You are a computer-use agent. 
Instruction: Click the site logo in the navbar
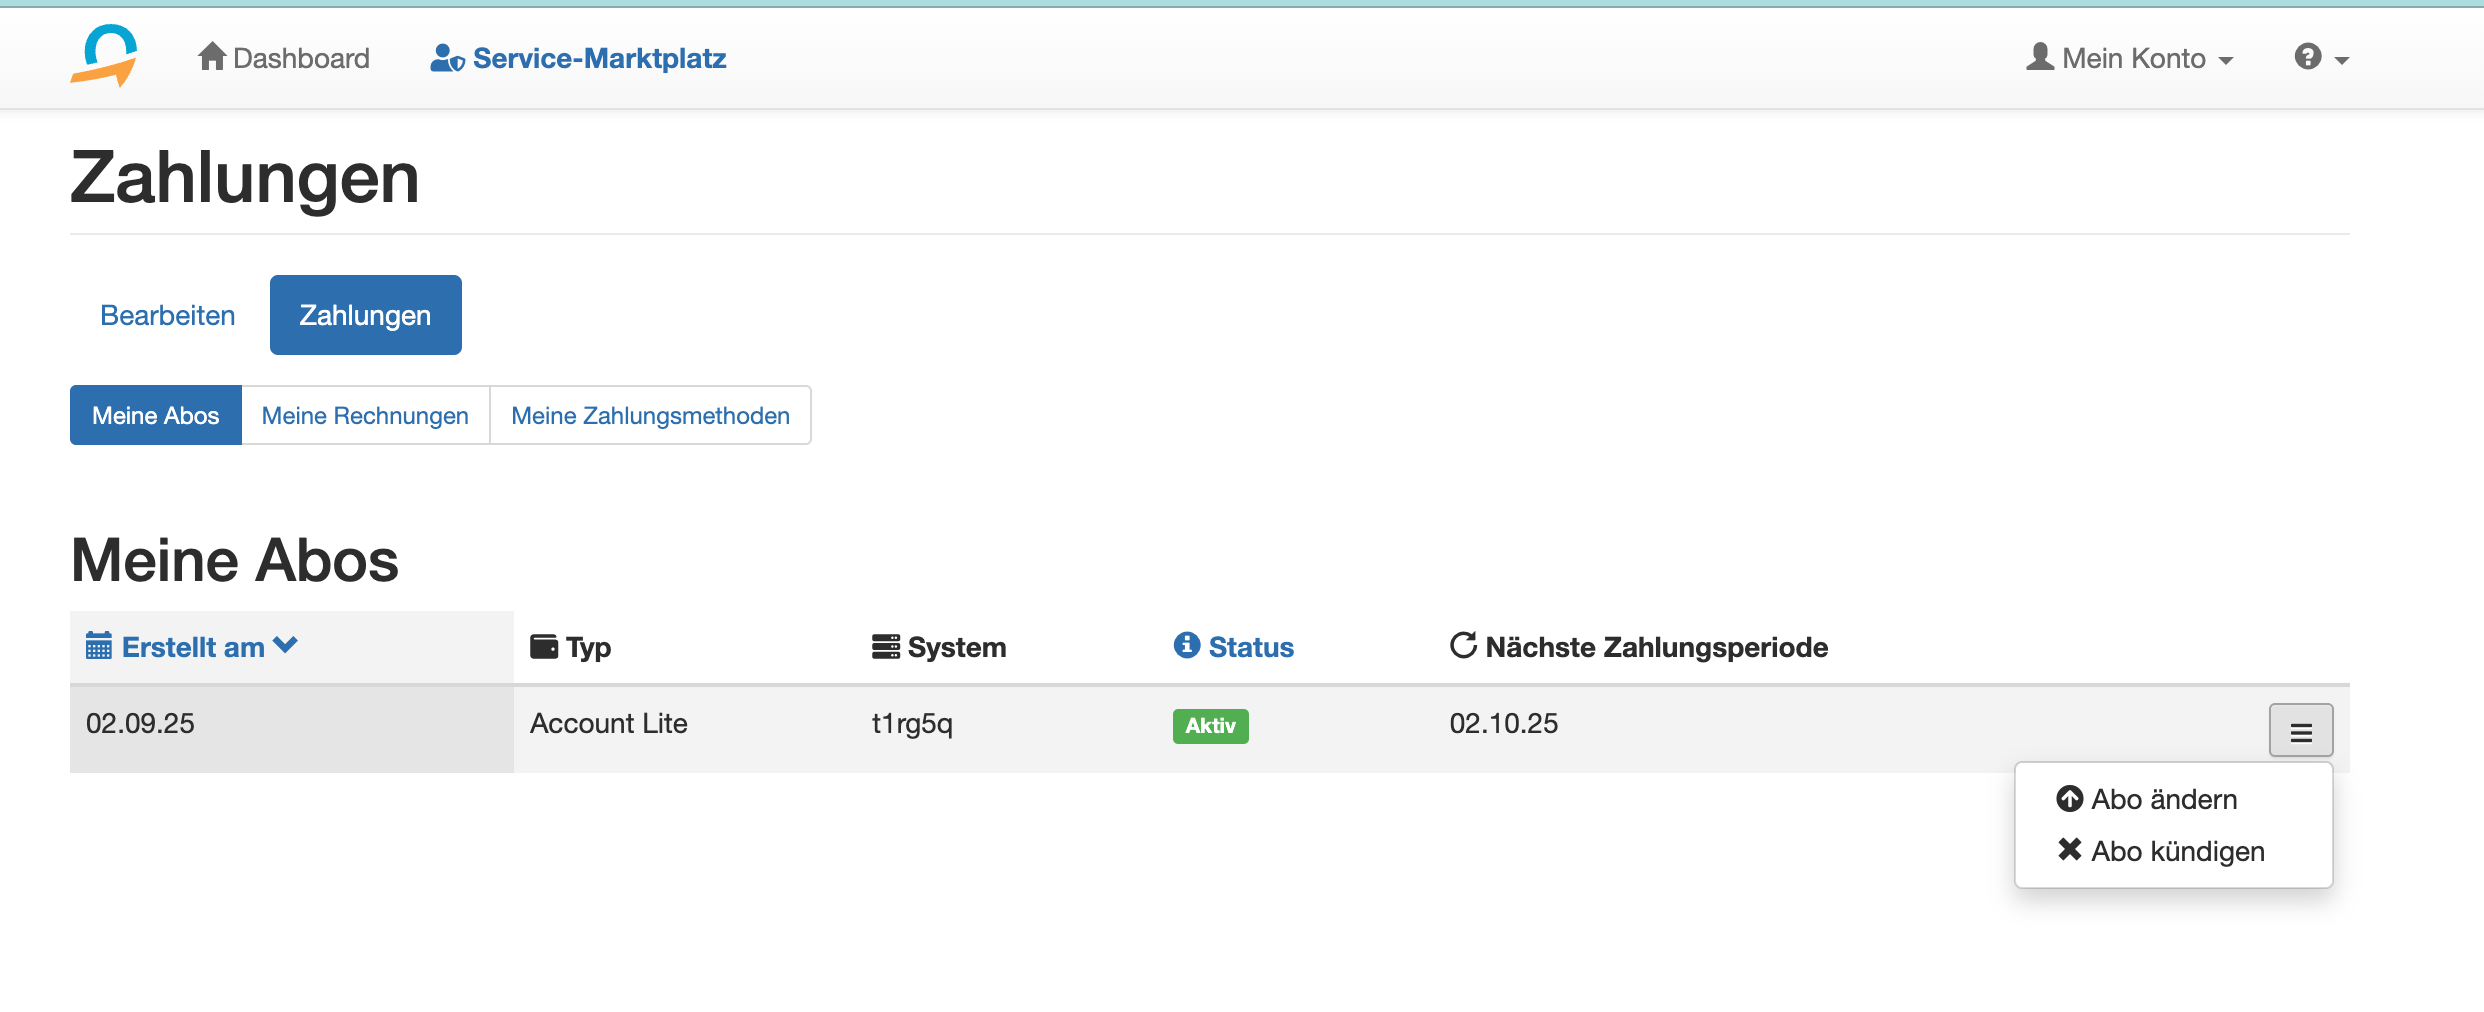pos(105,56)
